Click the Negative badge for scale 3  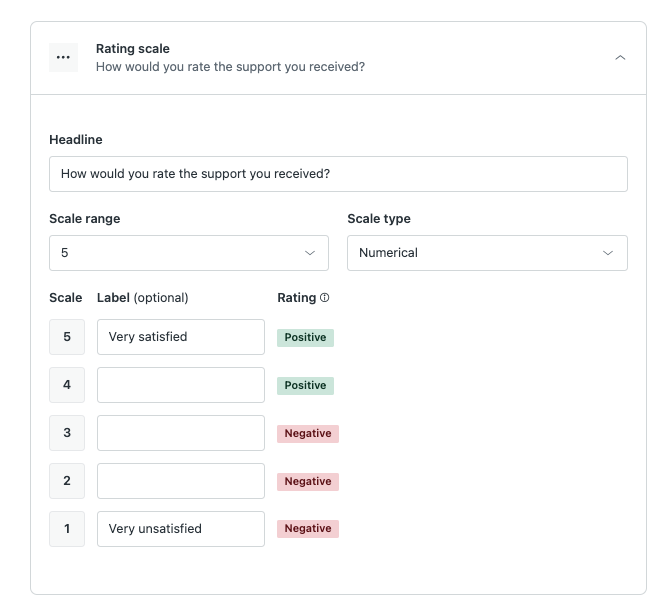pyautogui.click(x=308, y=434)
